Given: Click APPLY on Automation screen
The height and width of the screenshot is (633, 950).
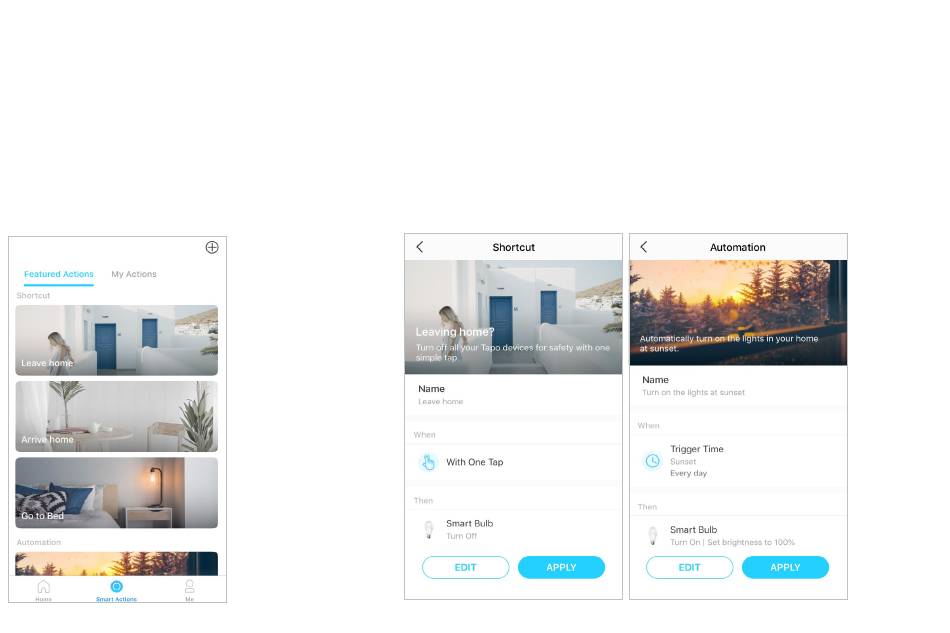Looking at the screenshot, I should click(785, 568).
